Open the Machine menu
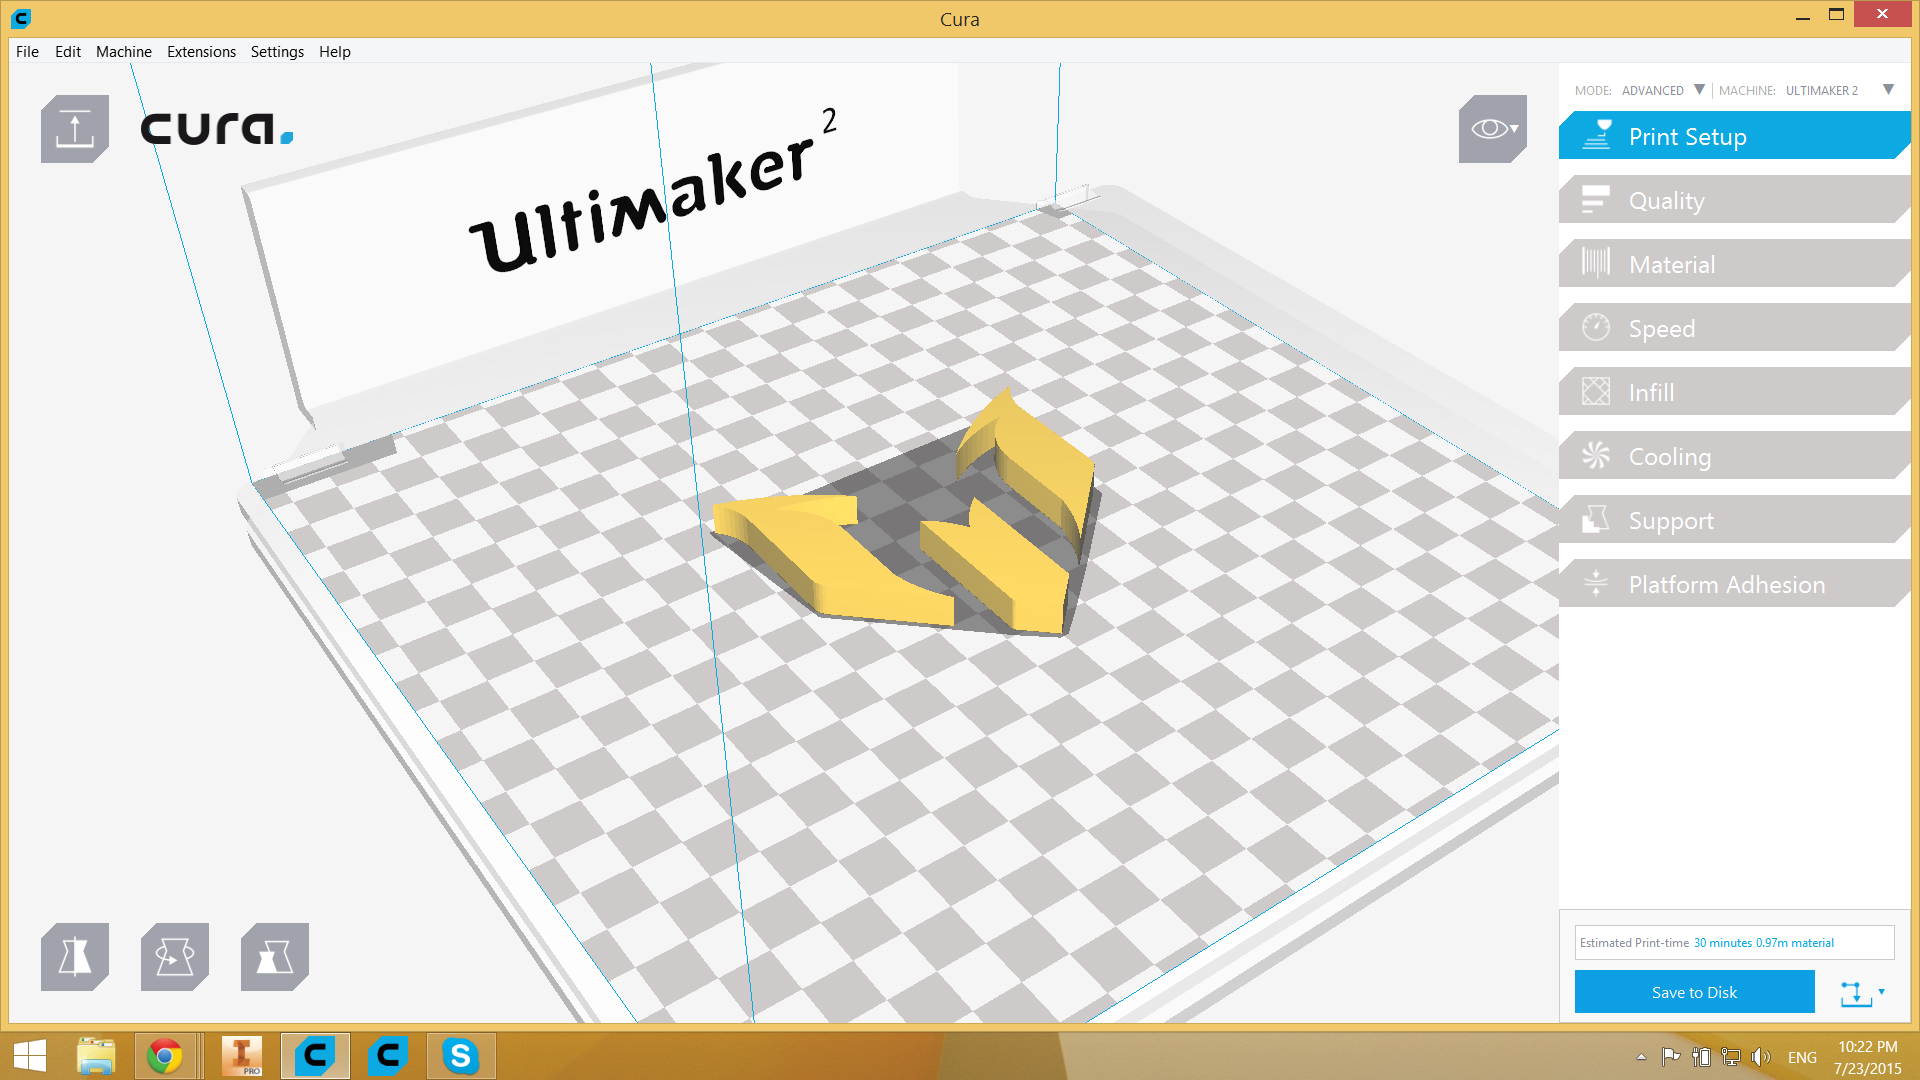This screenshot has height=1080, width=1920. pos(124,51)
